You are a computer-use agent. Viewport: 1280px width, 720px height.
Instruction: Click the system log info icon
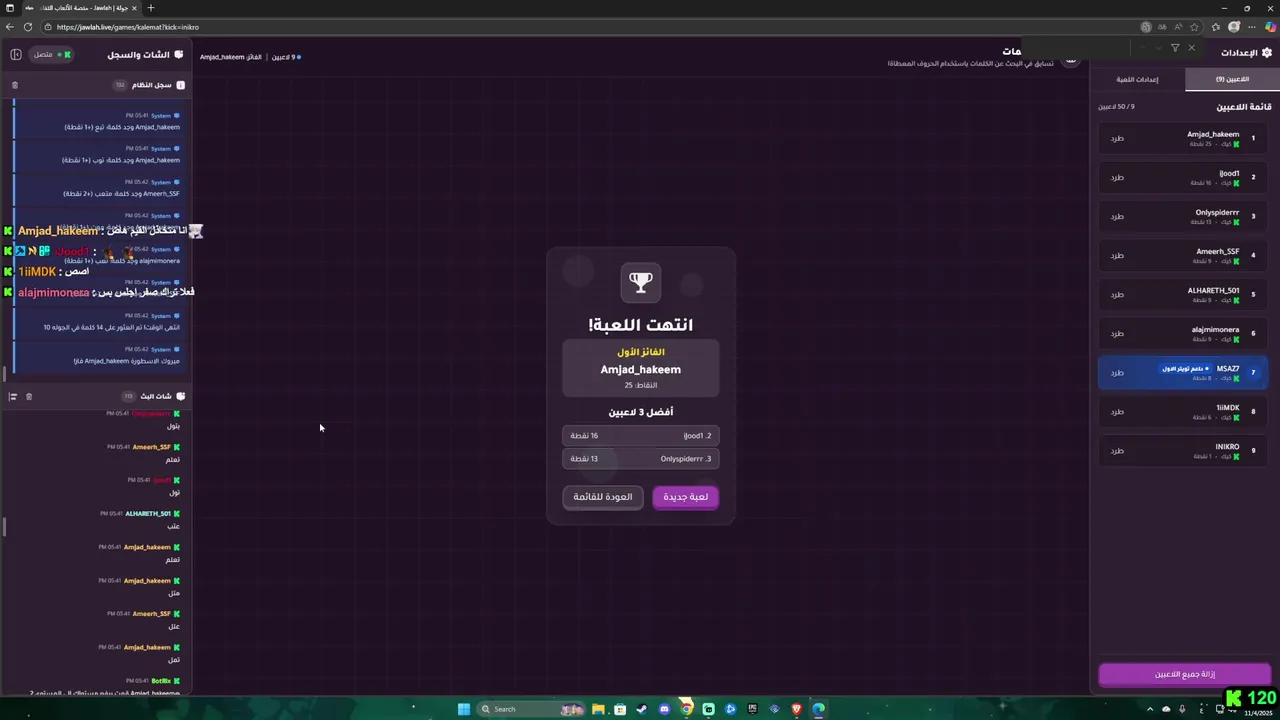(x=181, y=85)
